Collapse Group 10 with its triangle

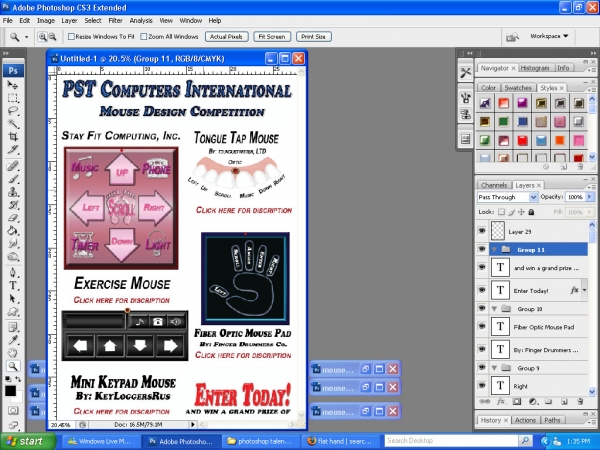pos(494,308)
